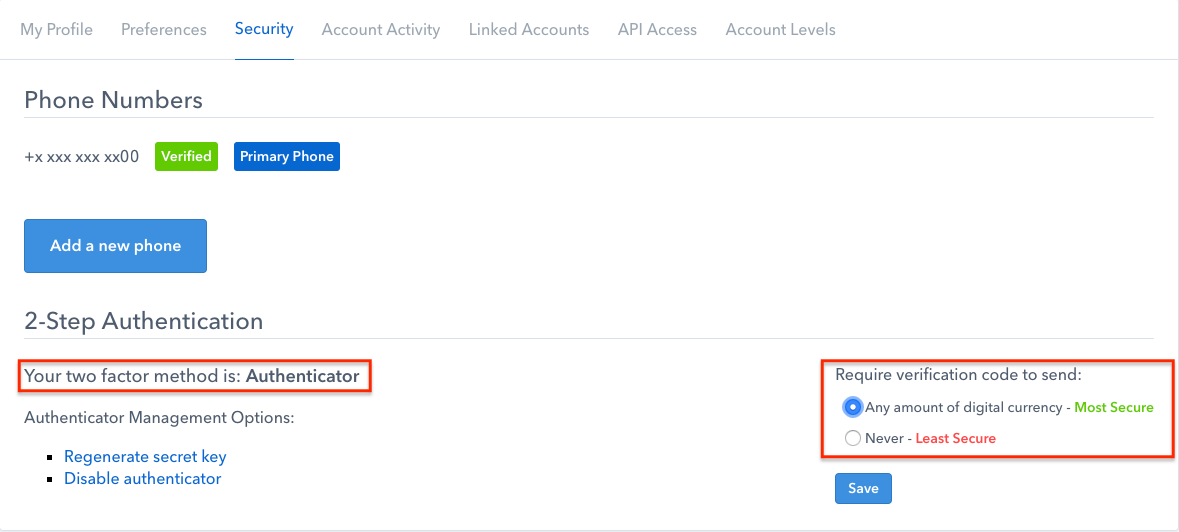The width and height of the screenshot is (1179, 532).
Task: Click the Add a new phone button
Action: [x=115, y=246]
